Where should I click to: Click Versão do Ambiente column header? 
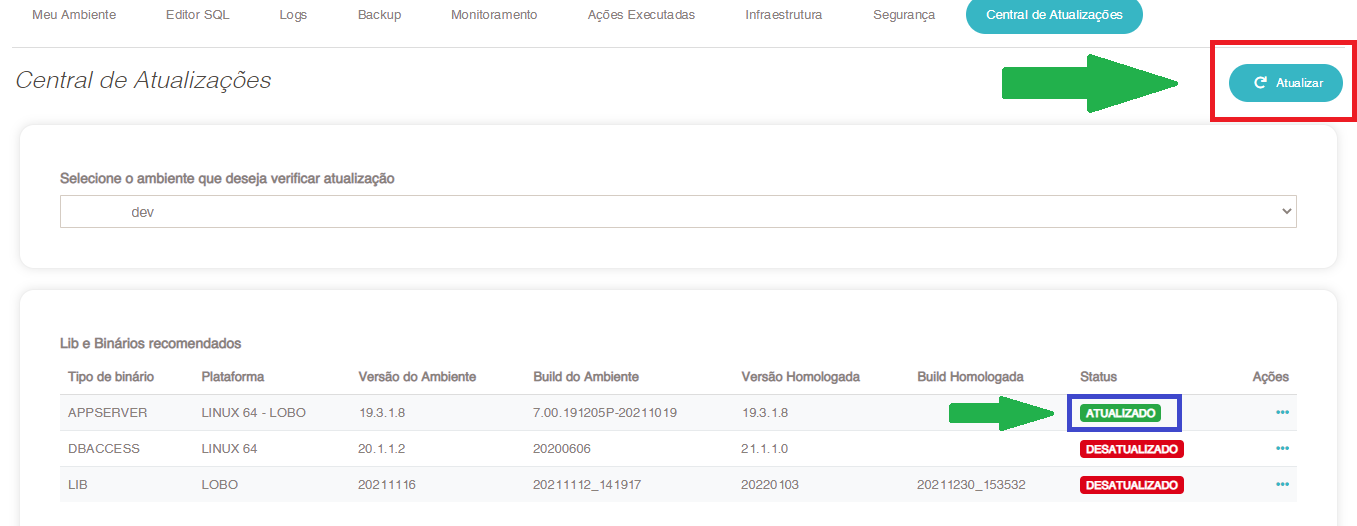[417, 377]
